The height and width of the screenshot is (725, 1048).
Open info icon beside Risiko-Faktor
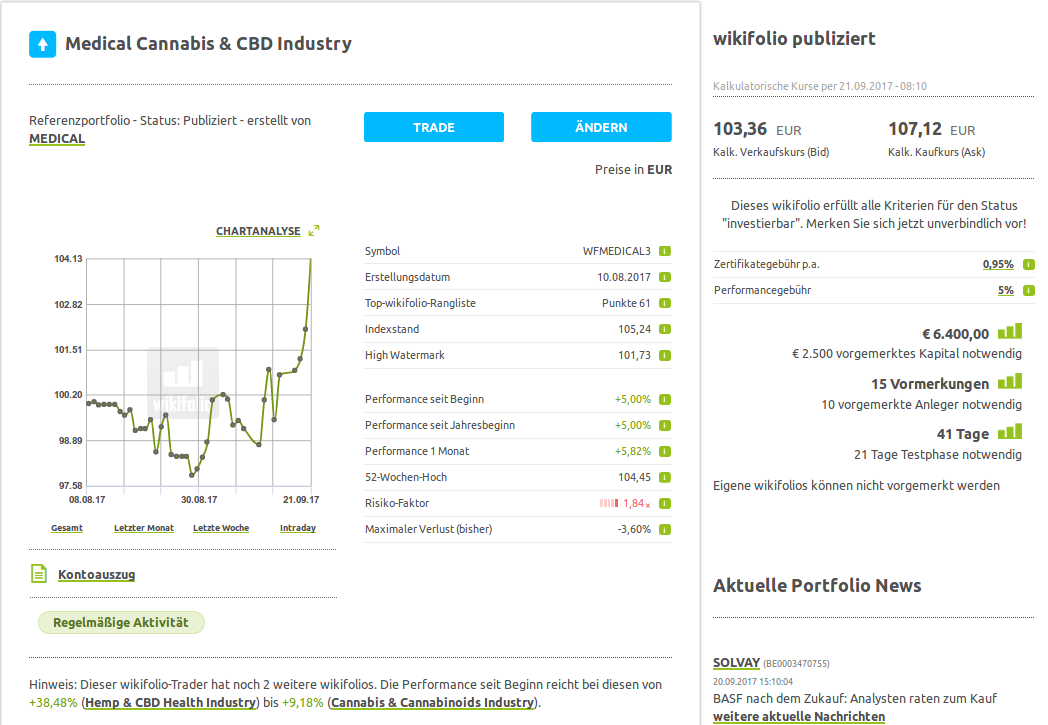tap(664, 504)
